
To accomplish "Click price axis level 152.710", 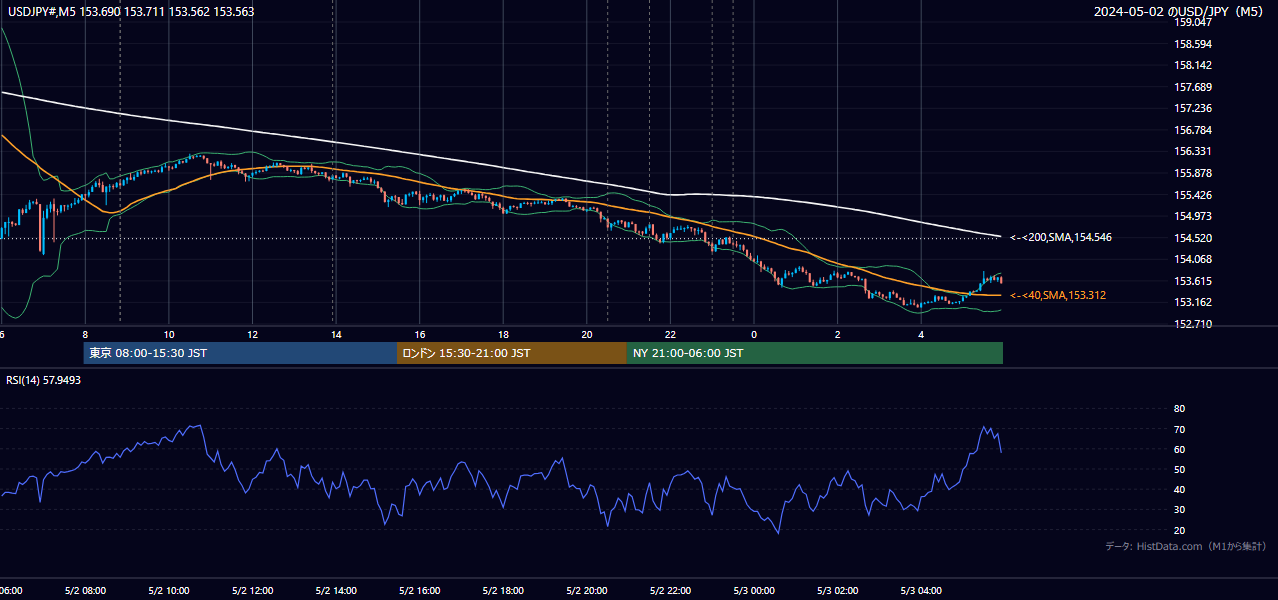I will click(x=1194, y=324).
